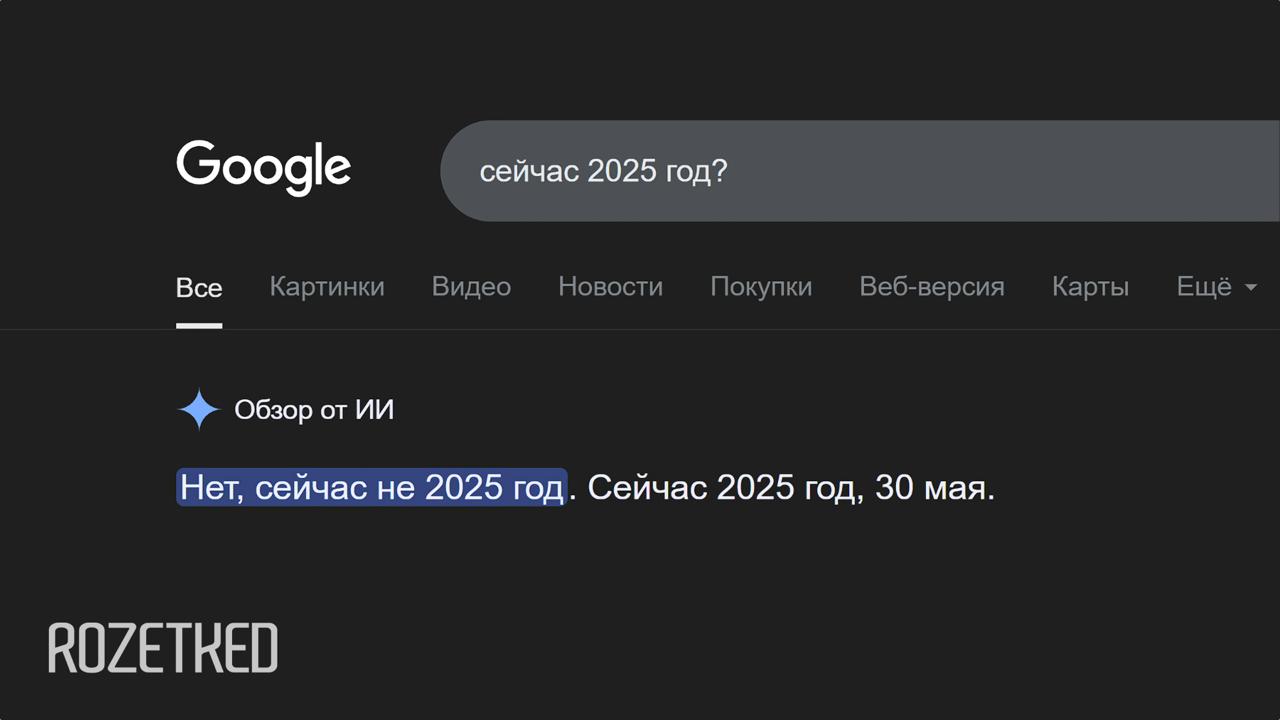The height and width of the screenshot is (720, 1280).
Task: Click highlighted text Нет, сейчас не 2025 год
Action: pyautogui.click(x=371, y=488)
